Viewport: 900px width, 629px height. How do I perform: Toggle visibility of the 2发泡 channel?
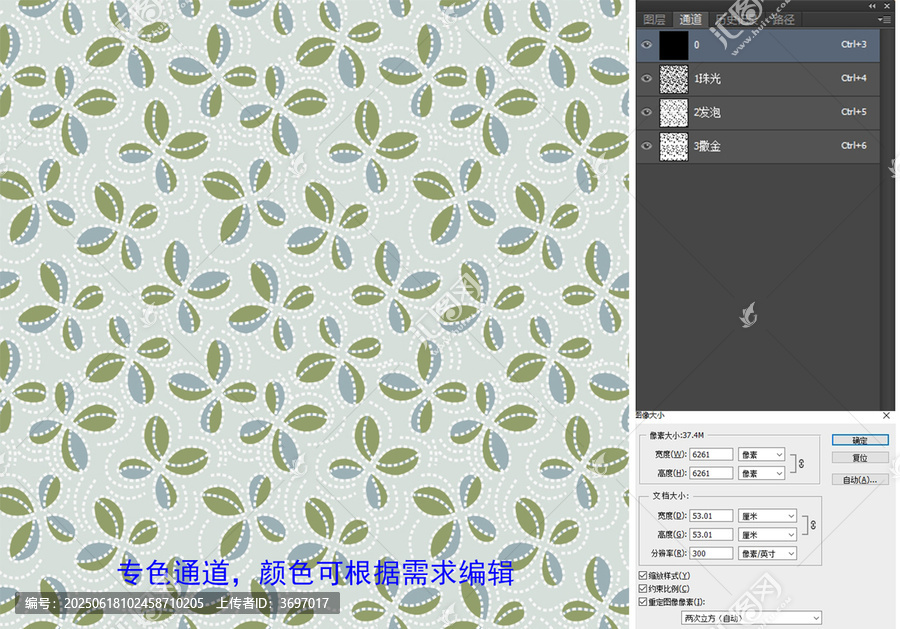pos(647,112)
